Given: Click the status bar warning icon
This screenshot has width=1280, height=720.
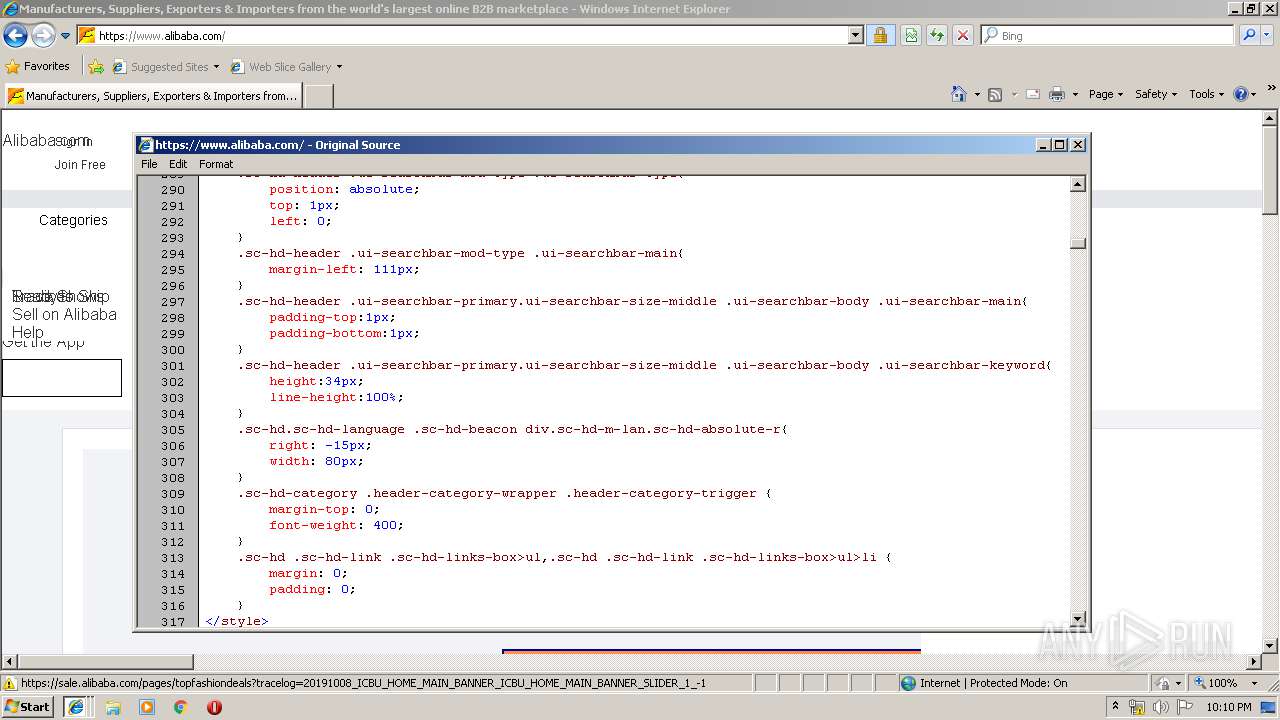Looking at the screenshot, I should click(x=10, y=684).
